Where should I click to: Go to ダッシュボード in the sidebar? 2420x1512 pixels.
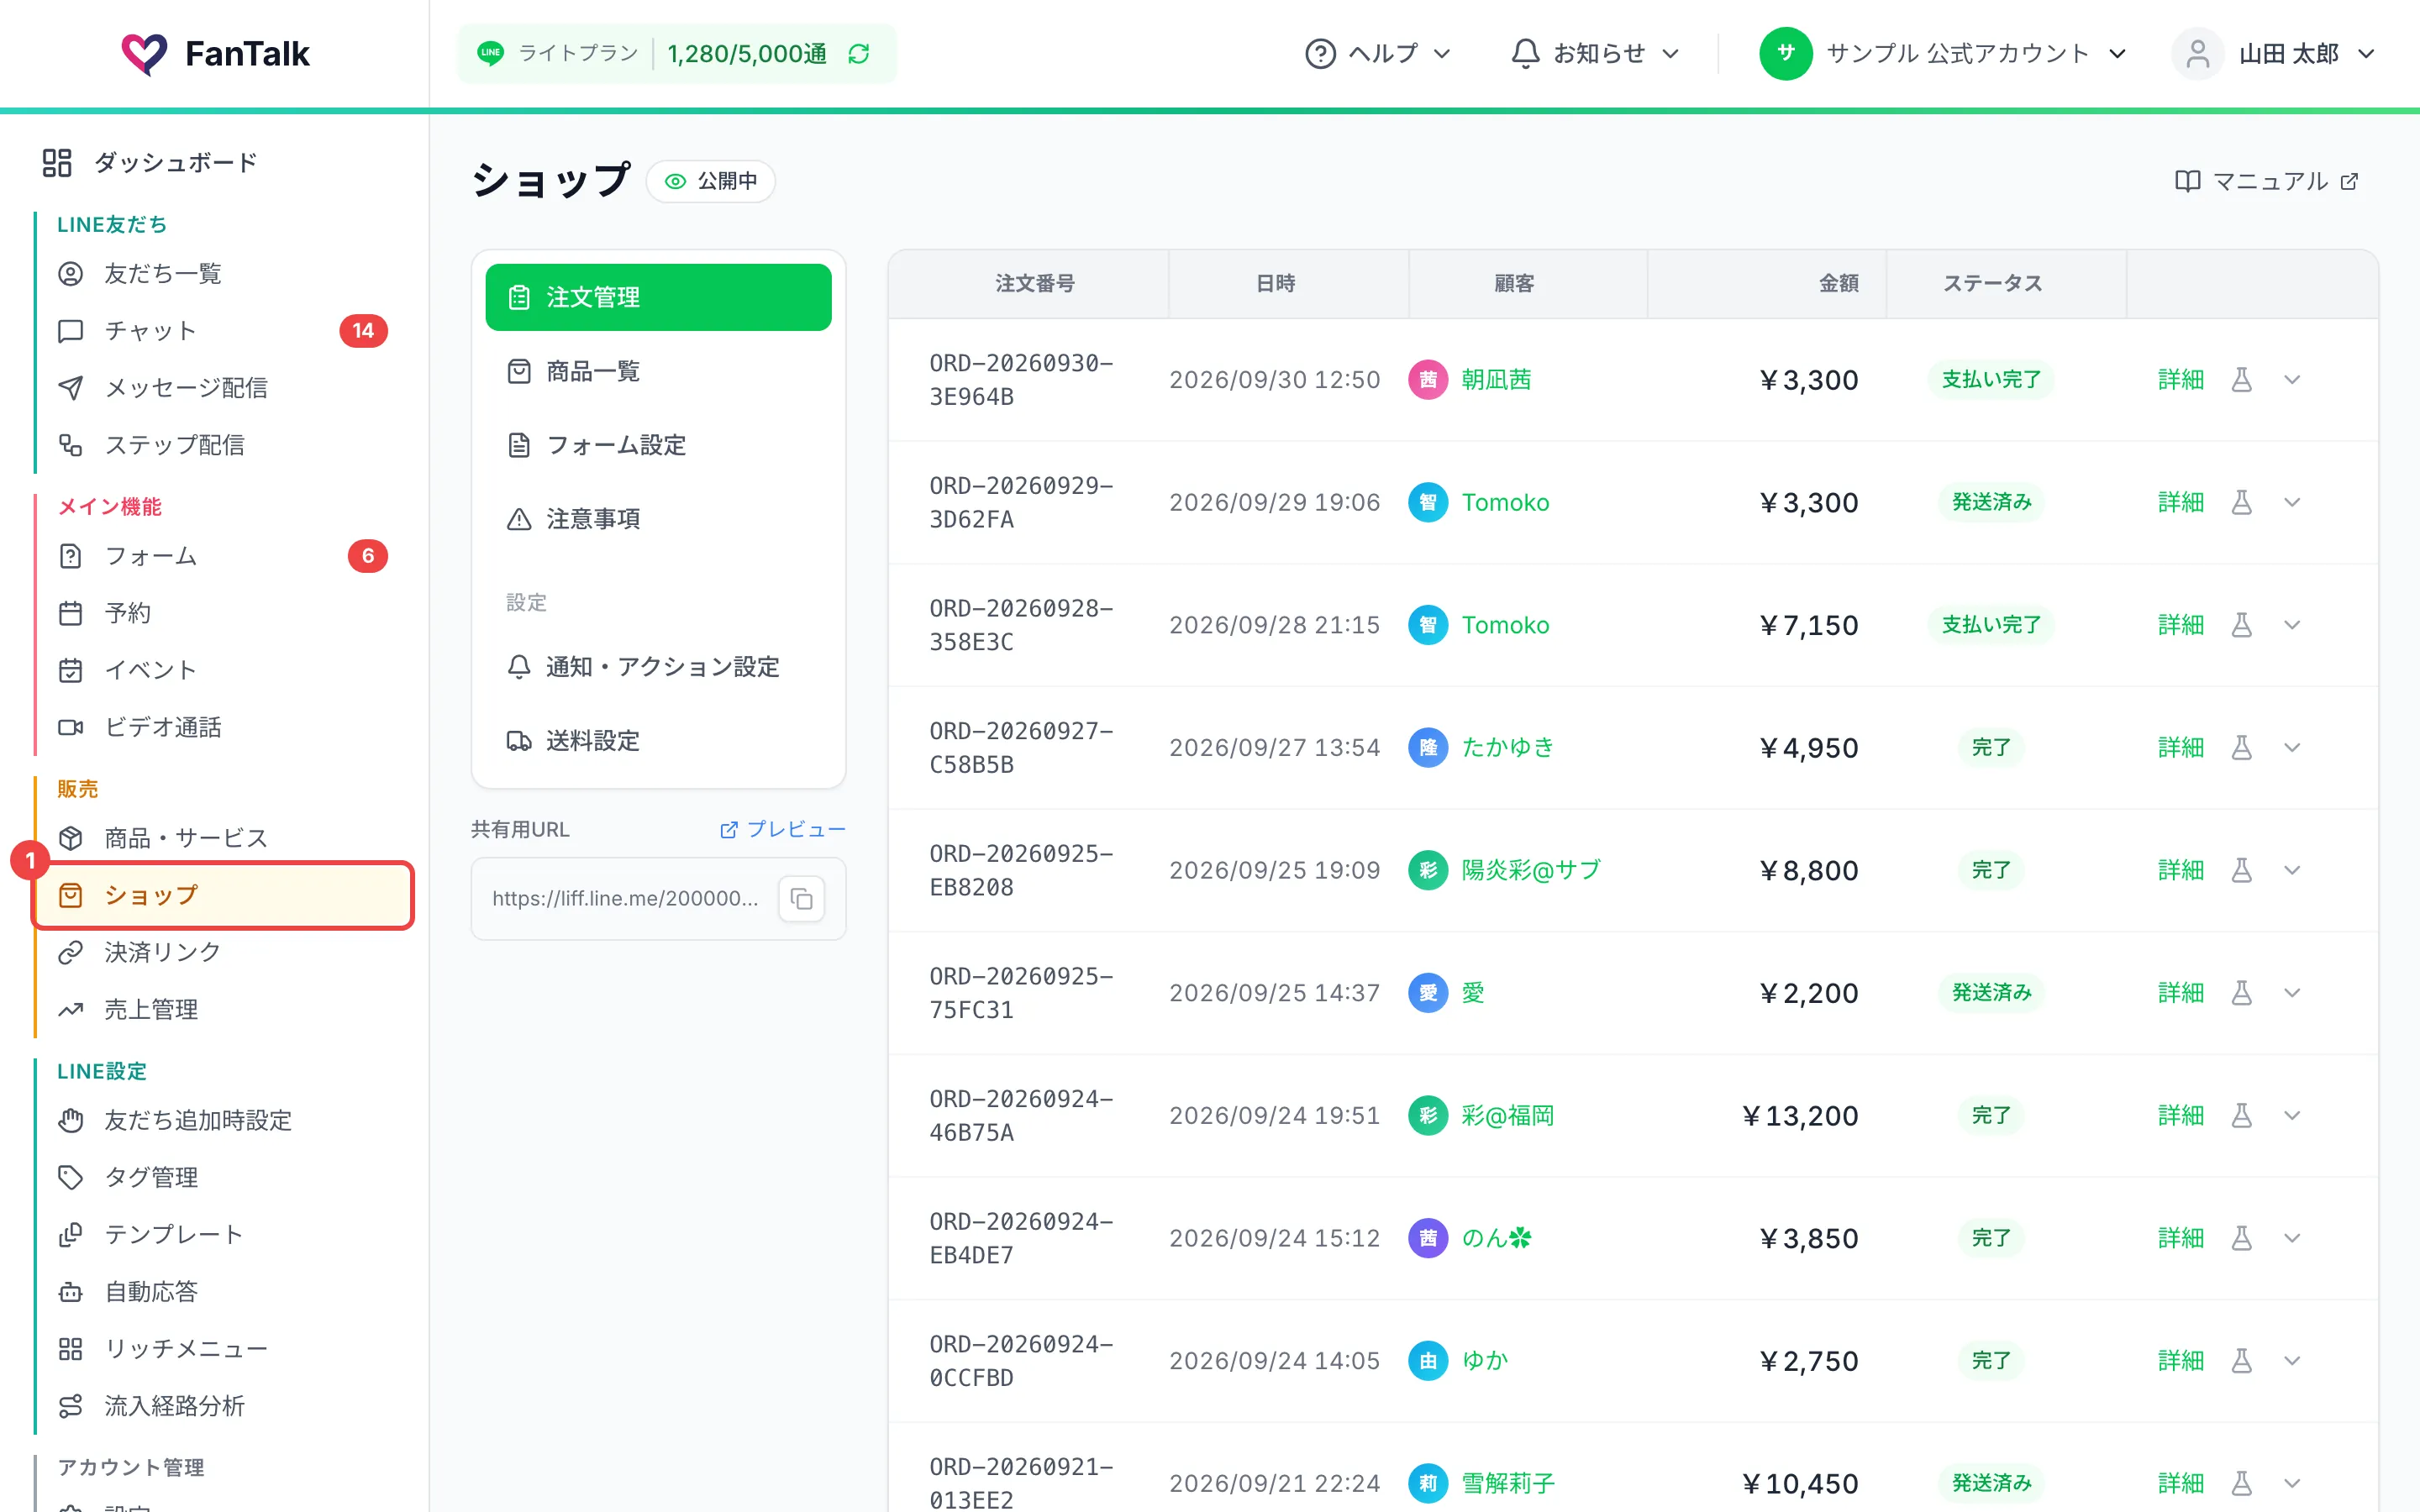(150, 163)
